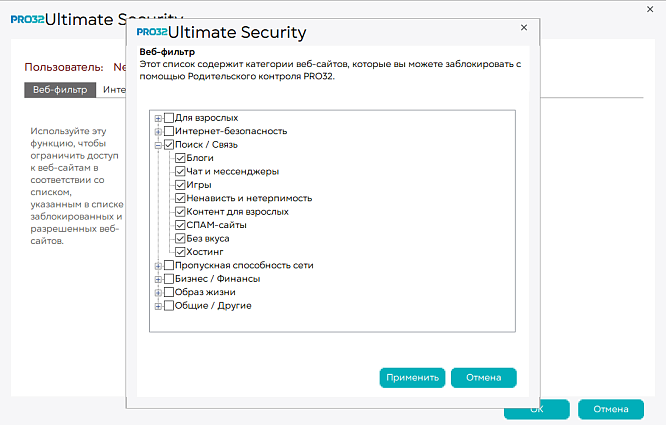Uncheck Ненависть и нетерпимость checkbox

[180, 198]
